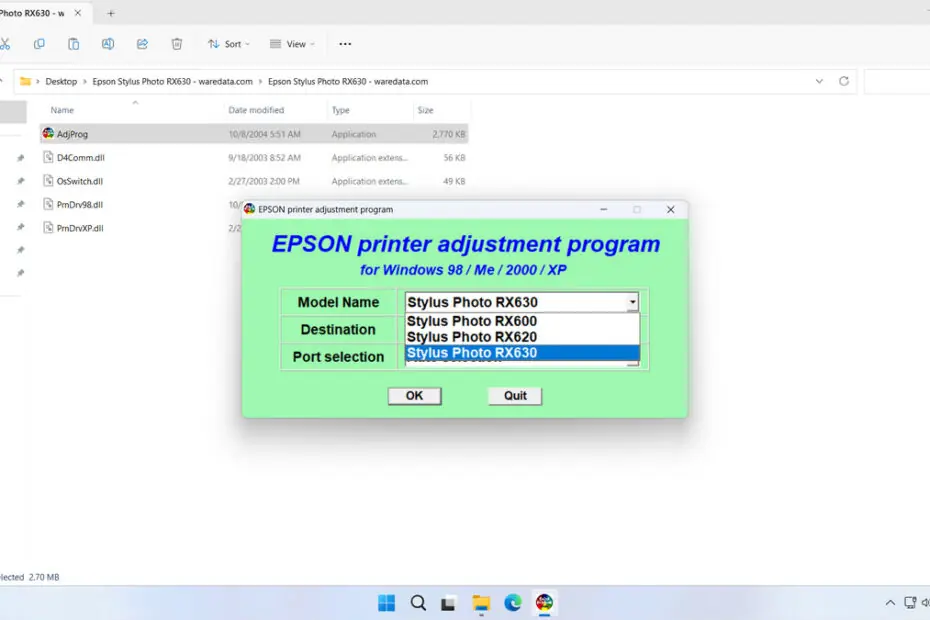930x620 pixels.
Task: Click the D4Comm.dll file icon
Action: click(48, 157)
